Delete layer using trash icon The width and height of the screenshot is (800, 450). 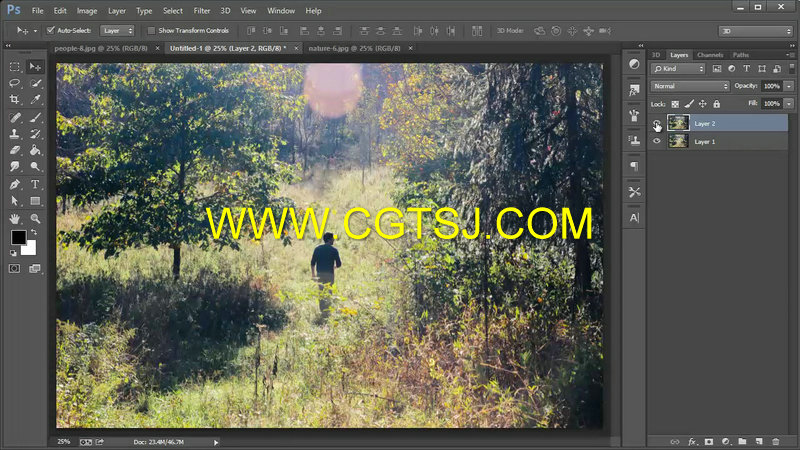(776, 441)
